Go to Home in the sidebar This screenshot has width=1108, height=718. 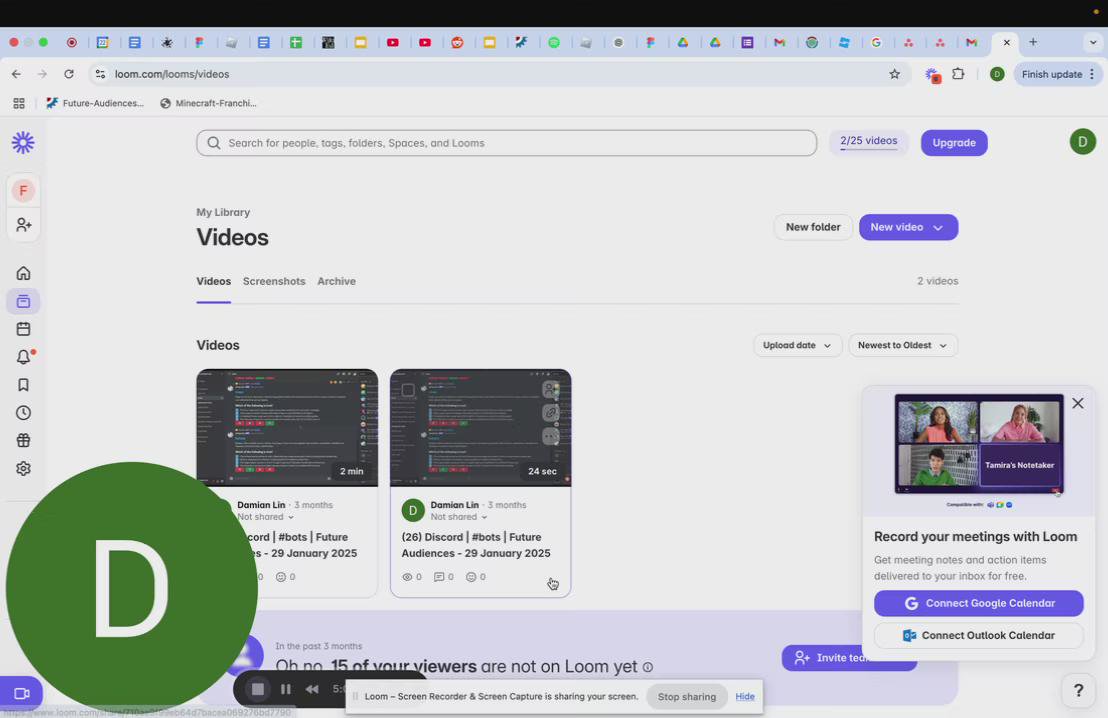tap(23, 273)
